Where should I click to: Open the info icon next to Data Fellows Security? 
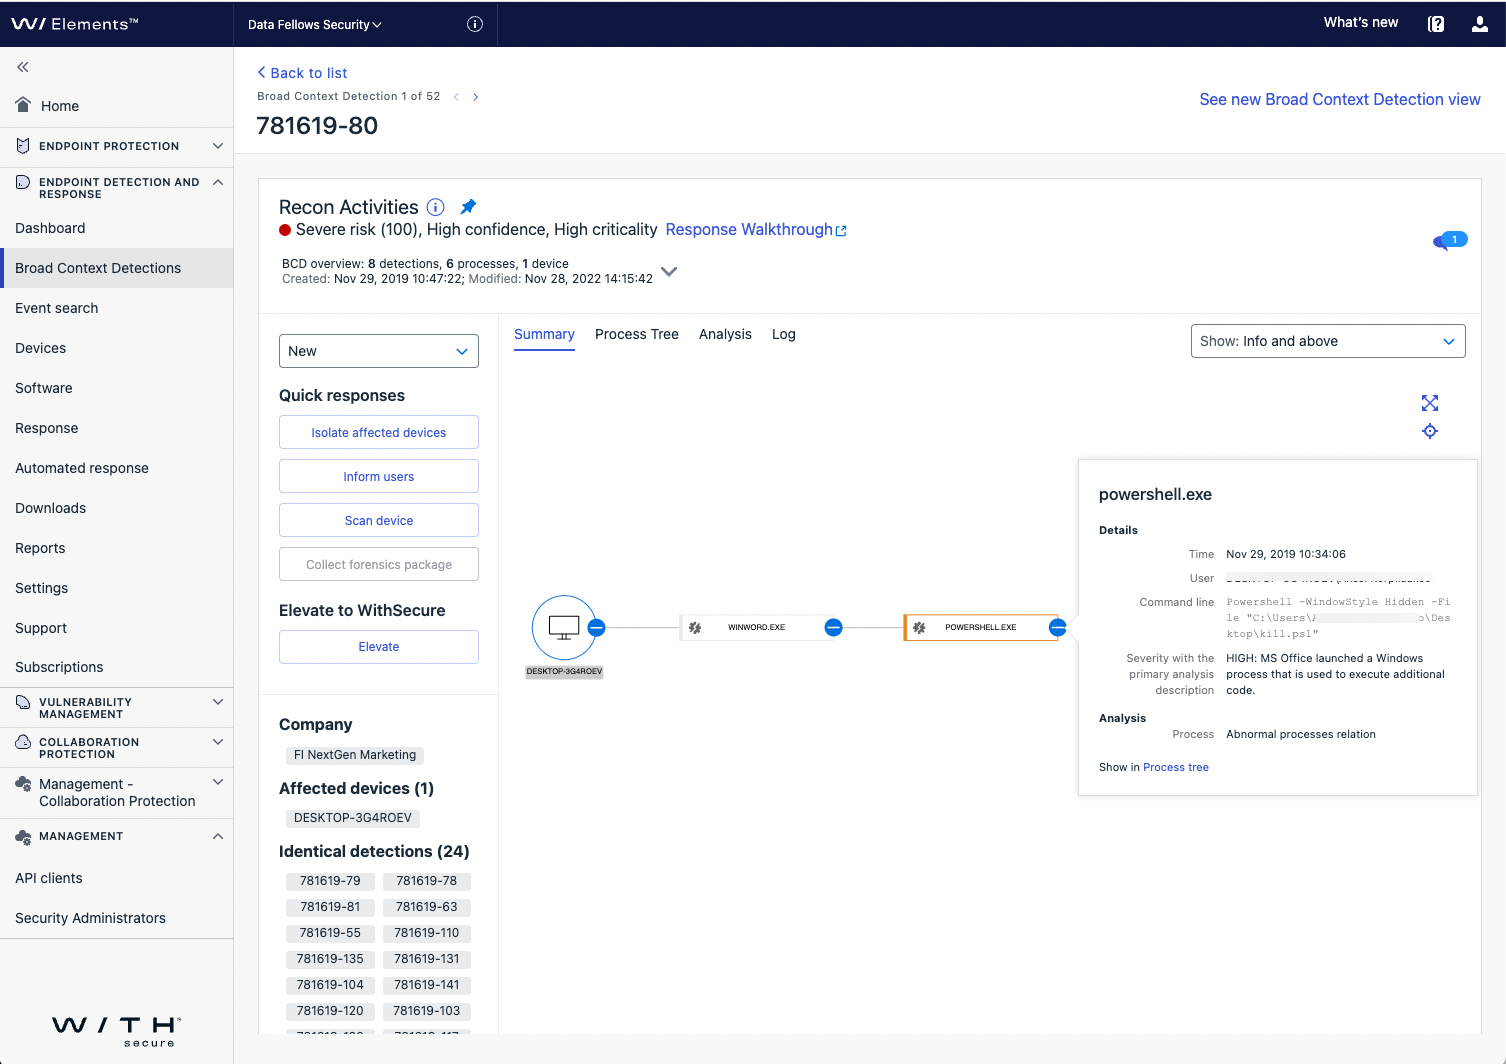(474, 24)
